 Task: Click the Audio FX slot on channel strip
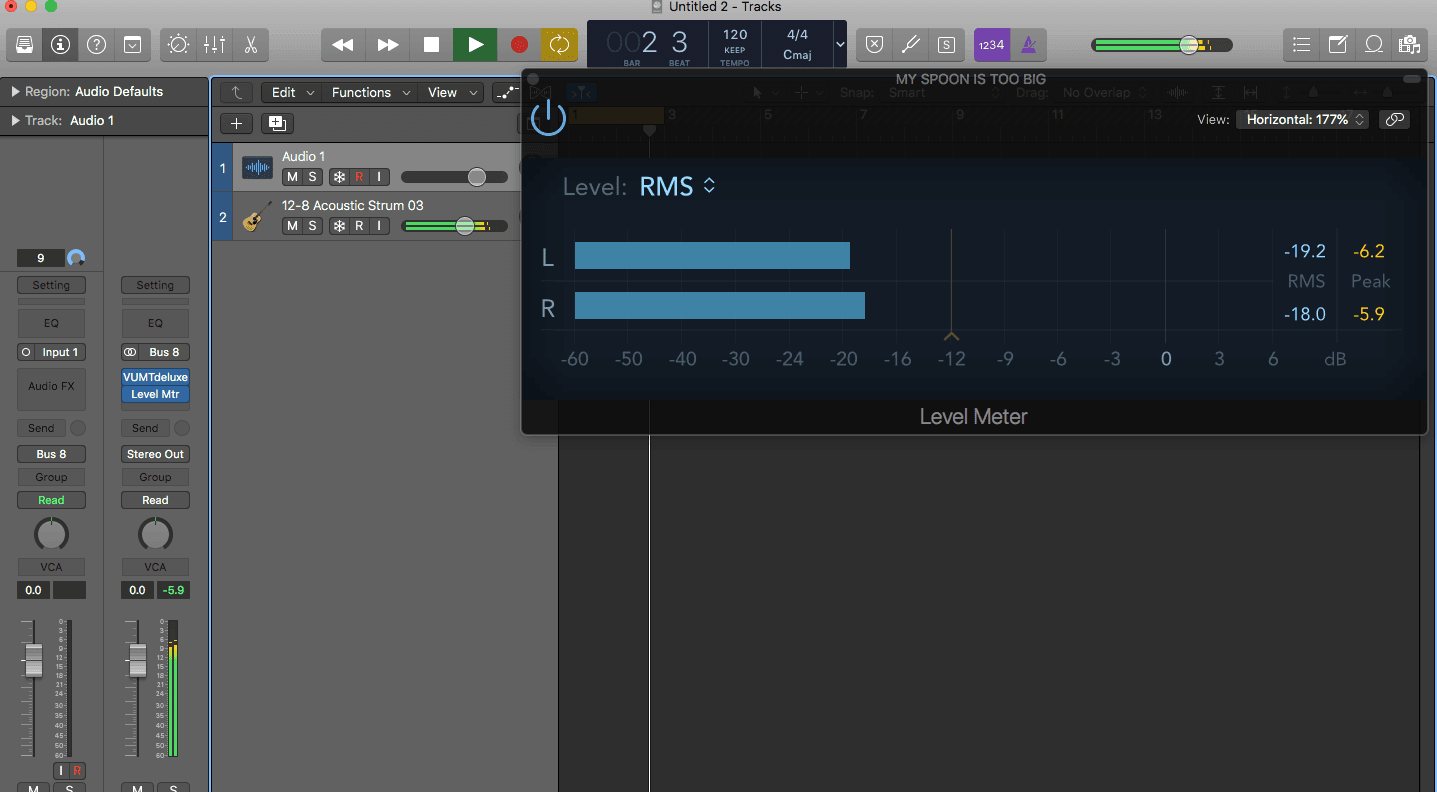click(x=51, y=387)
